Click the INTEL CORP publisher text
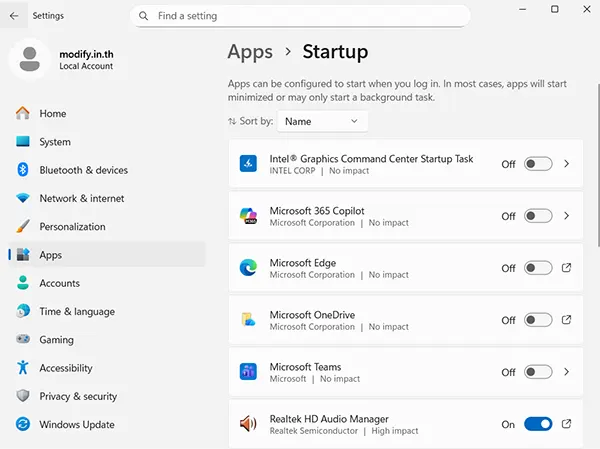600x449 pixels. 292,171
